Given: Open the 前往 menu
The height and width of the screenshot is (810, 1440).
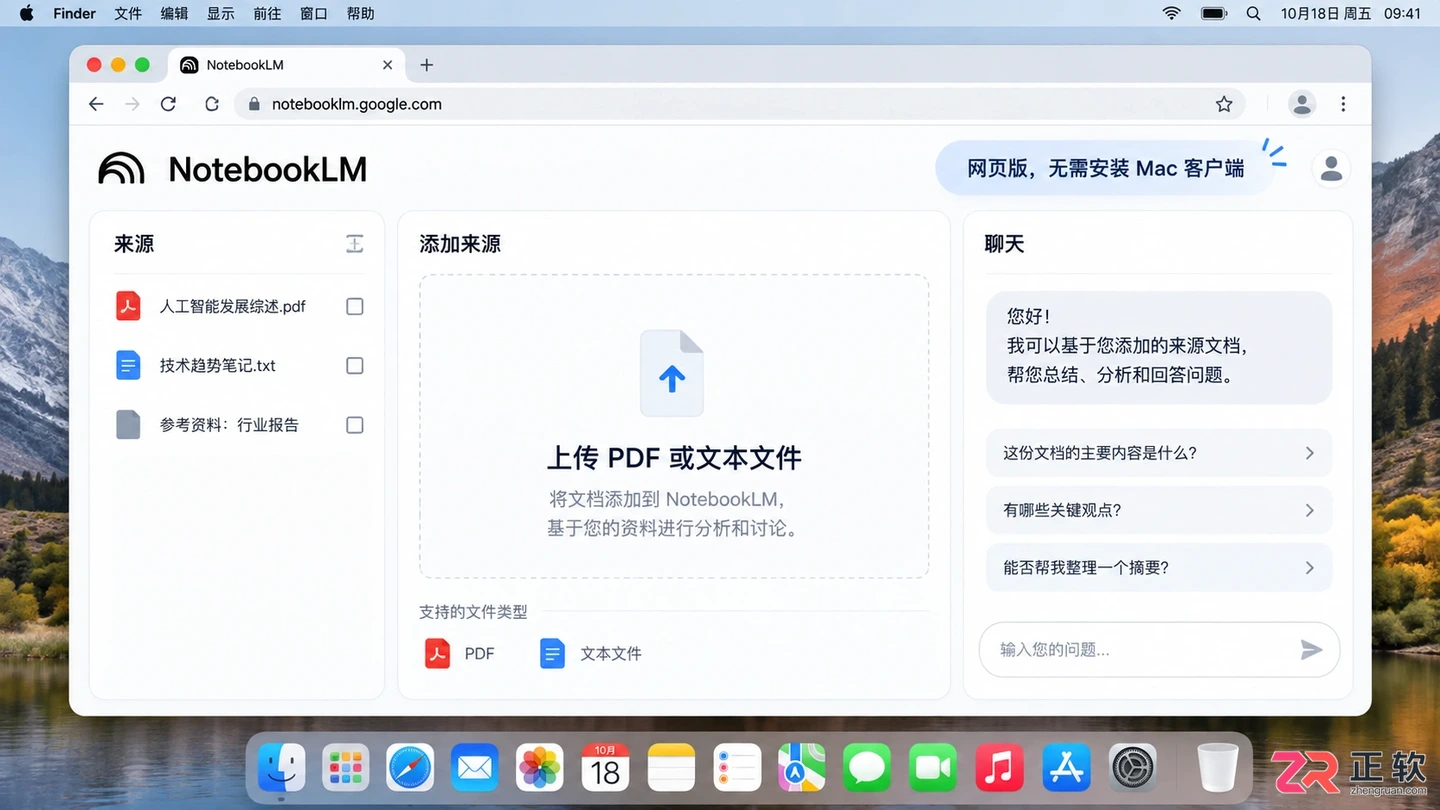Looking at the screenshot, I should coord(267,13).
